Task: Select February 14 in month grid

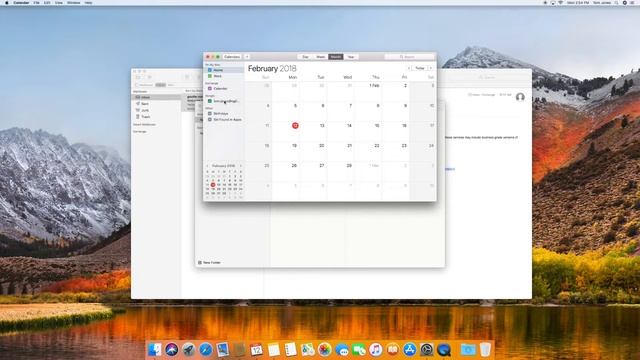Action: [349, 126]
